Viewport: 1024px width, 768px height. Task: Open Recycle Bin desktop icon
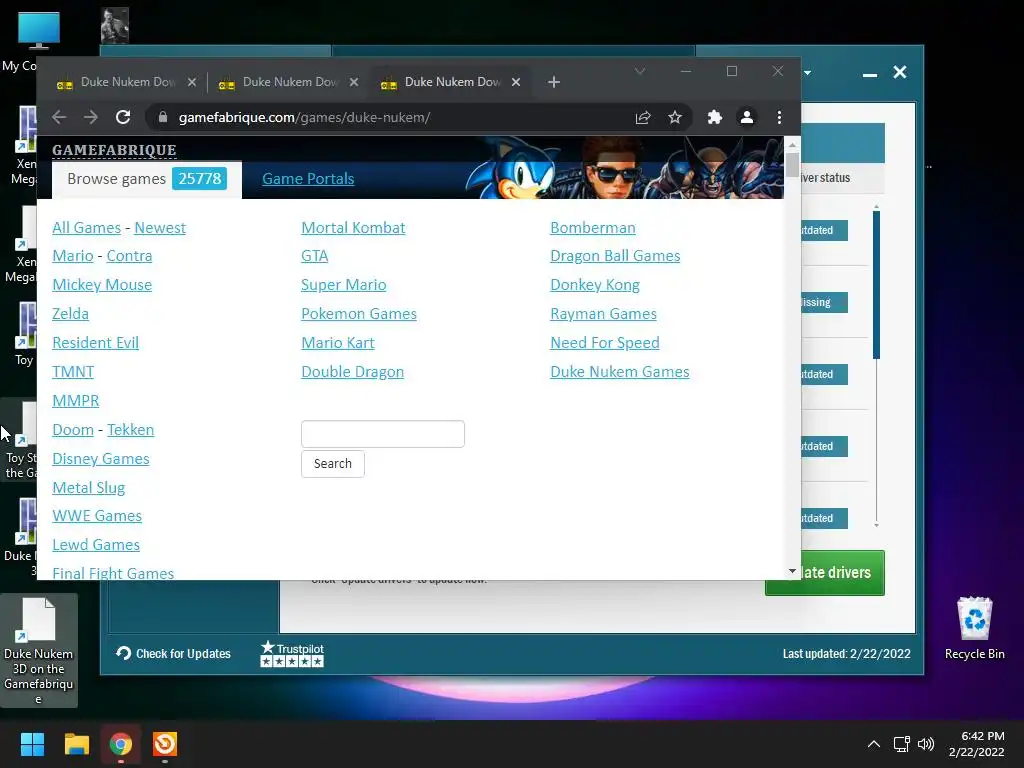click(974, 628)
